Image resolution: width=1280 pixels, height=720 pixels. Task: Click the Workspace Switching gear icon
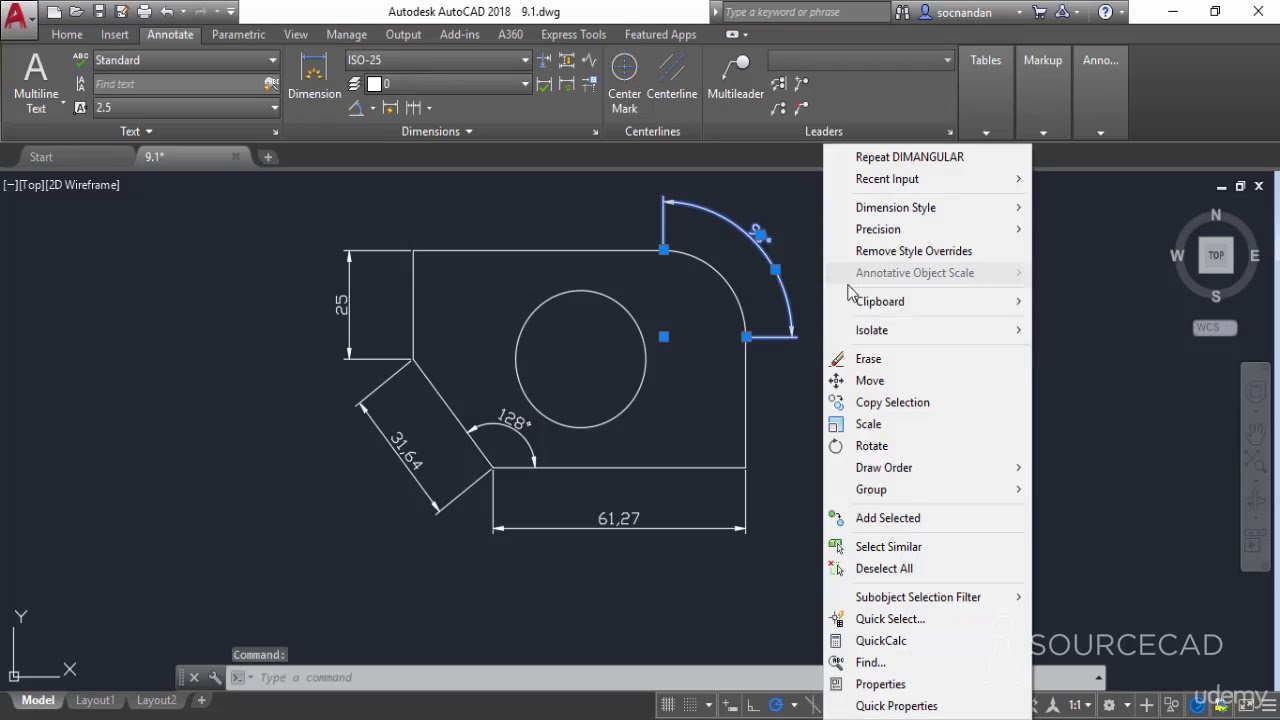pos(1109,705)
